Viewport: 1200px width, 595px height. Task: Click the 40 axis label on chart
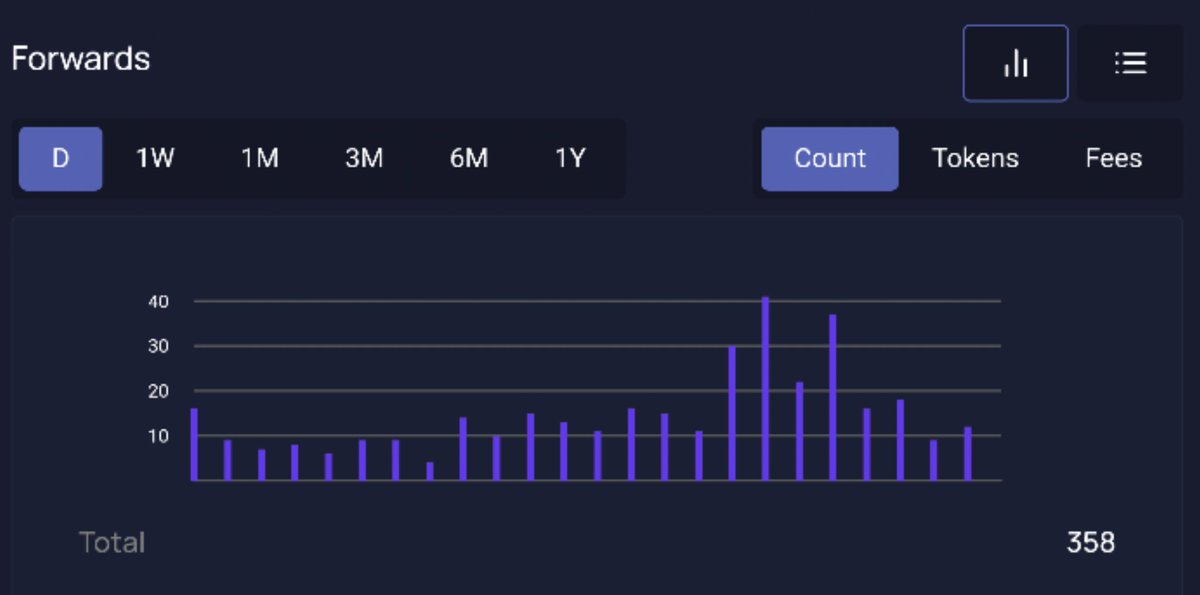tap(160, 301)
